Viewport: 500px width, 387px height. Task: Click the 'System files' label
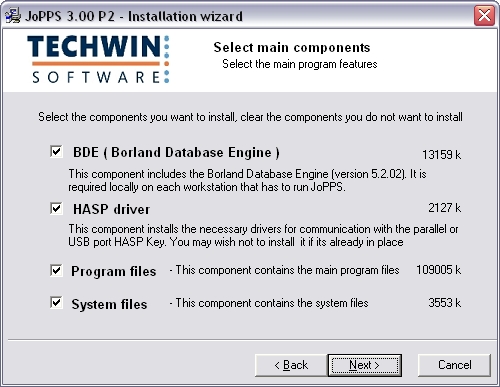(109, 304)
